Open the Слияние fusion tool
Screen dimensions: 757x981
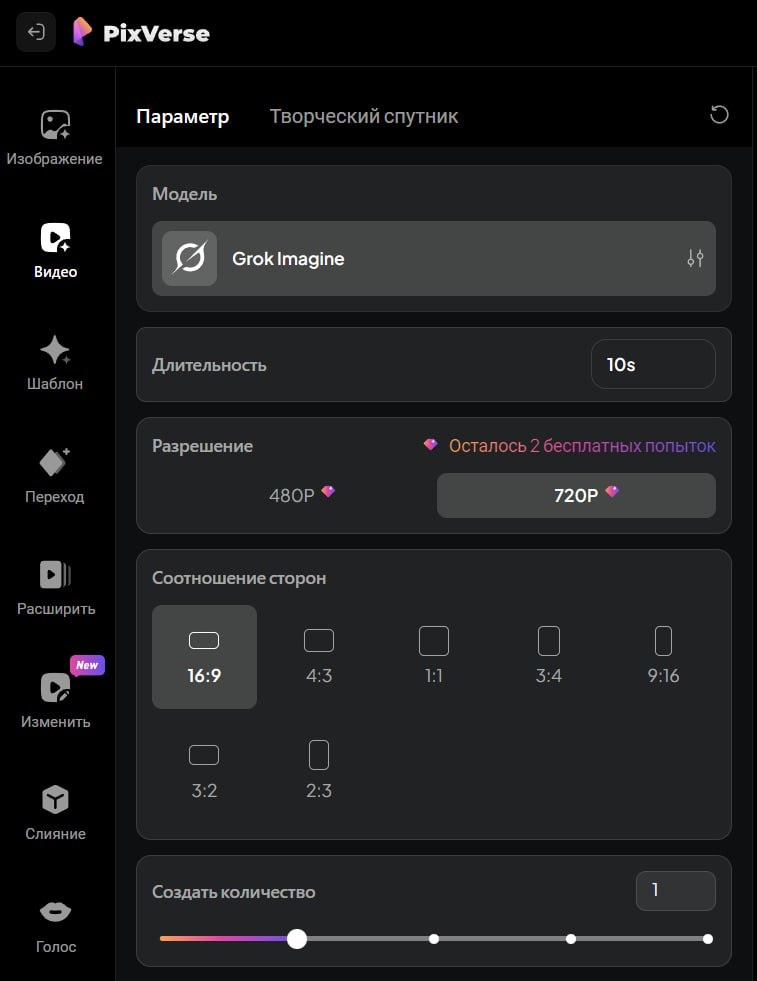tap(55, 812)
